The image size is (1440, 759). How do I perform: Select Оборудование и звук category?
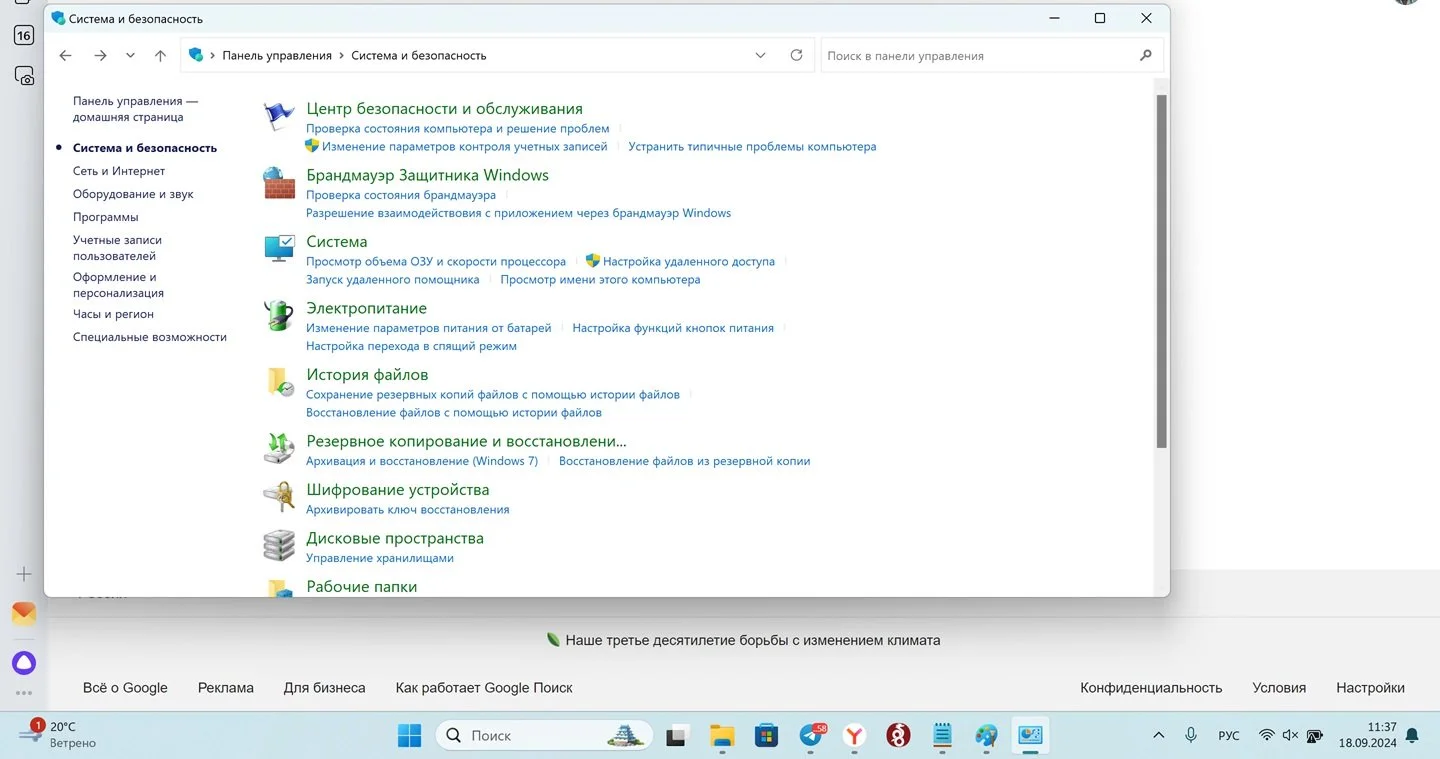pos(133,194)
